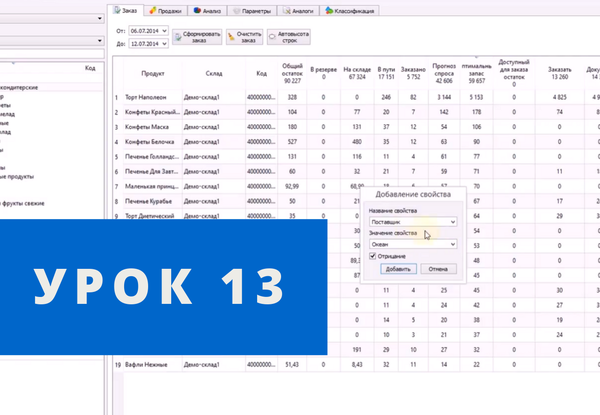
Task: Click the Склад column header
Action: 214,73
